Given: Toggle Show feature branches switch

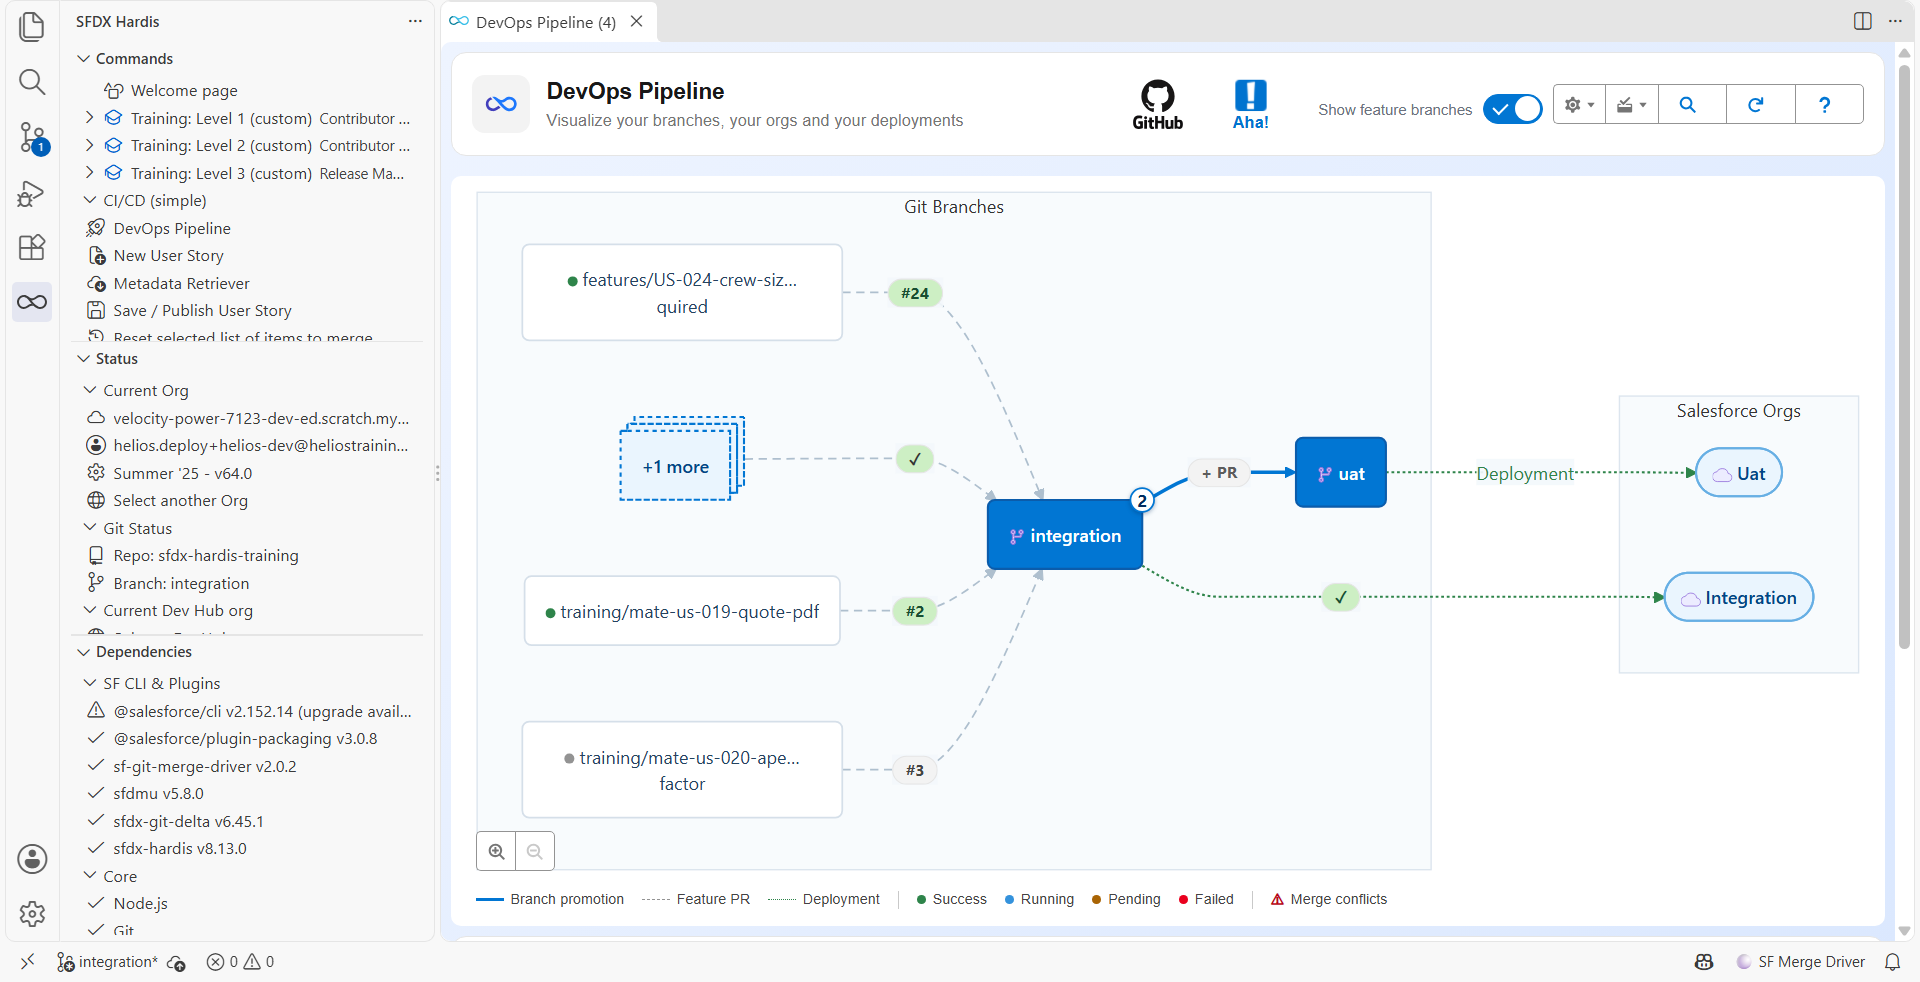Looking at the screenshot, I should point(1512,109).
